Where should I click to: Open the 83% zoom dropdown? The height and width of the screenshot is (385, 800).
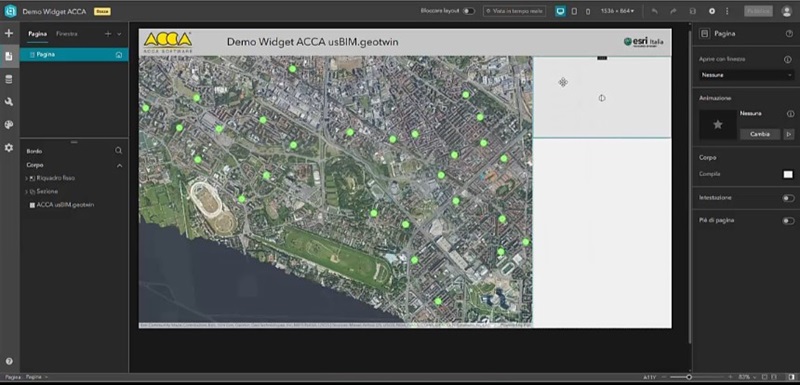click(747, 377)
